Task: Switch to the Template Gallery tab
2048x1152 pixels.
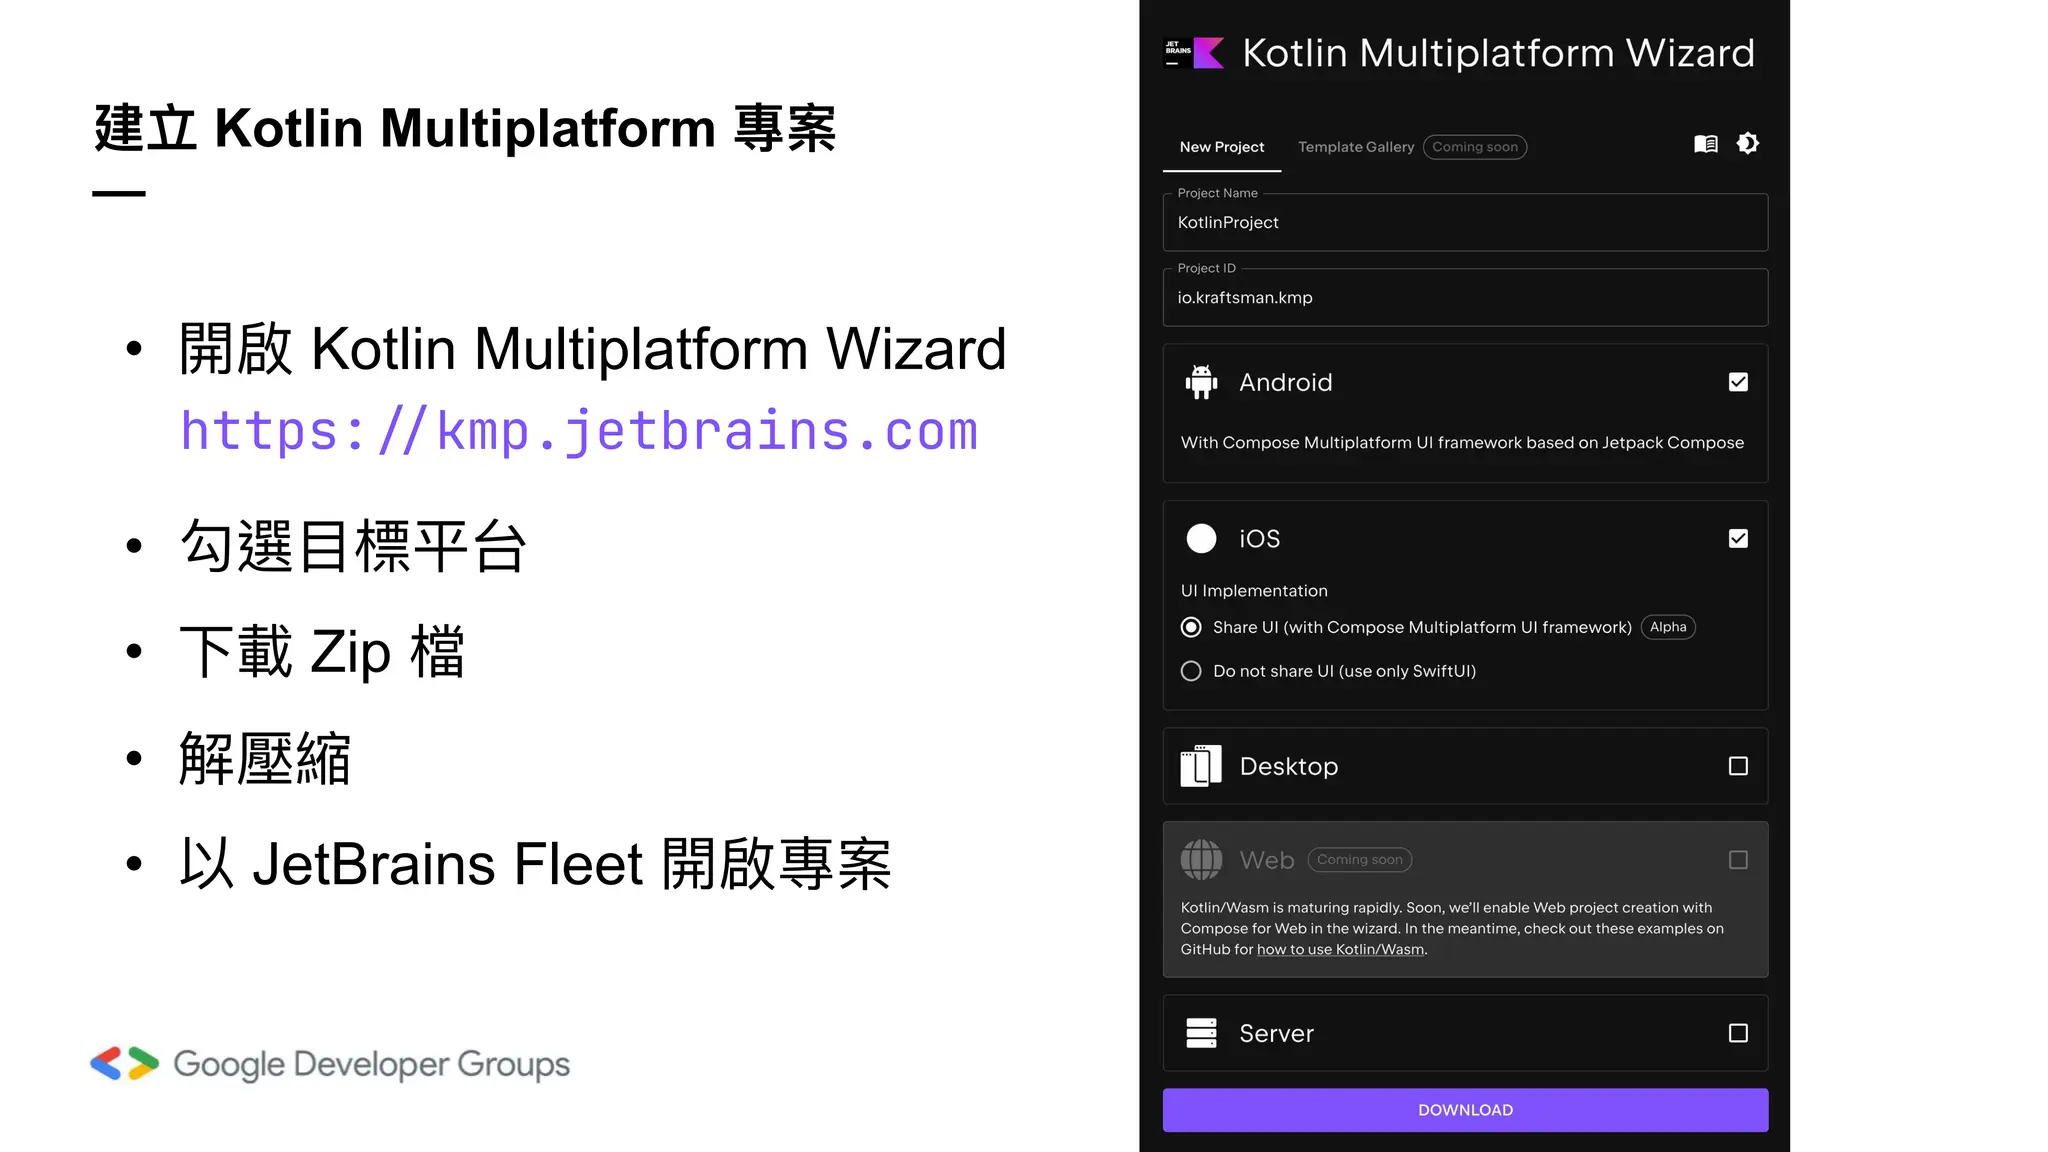Action: 1356,147
